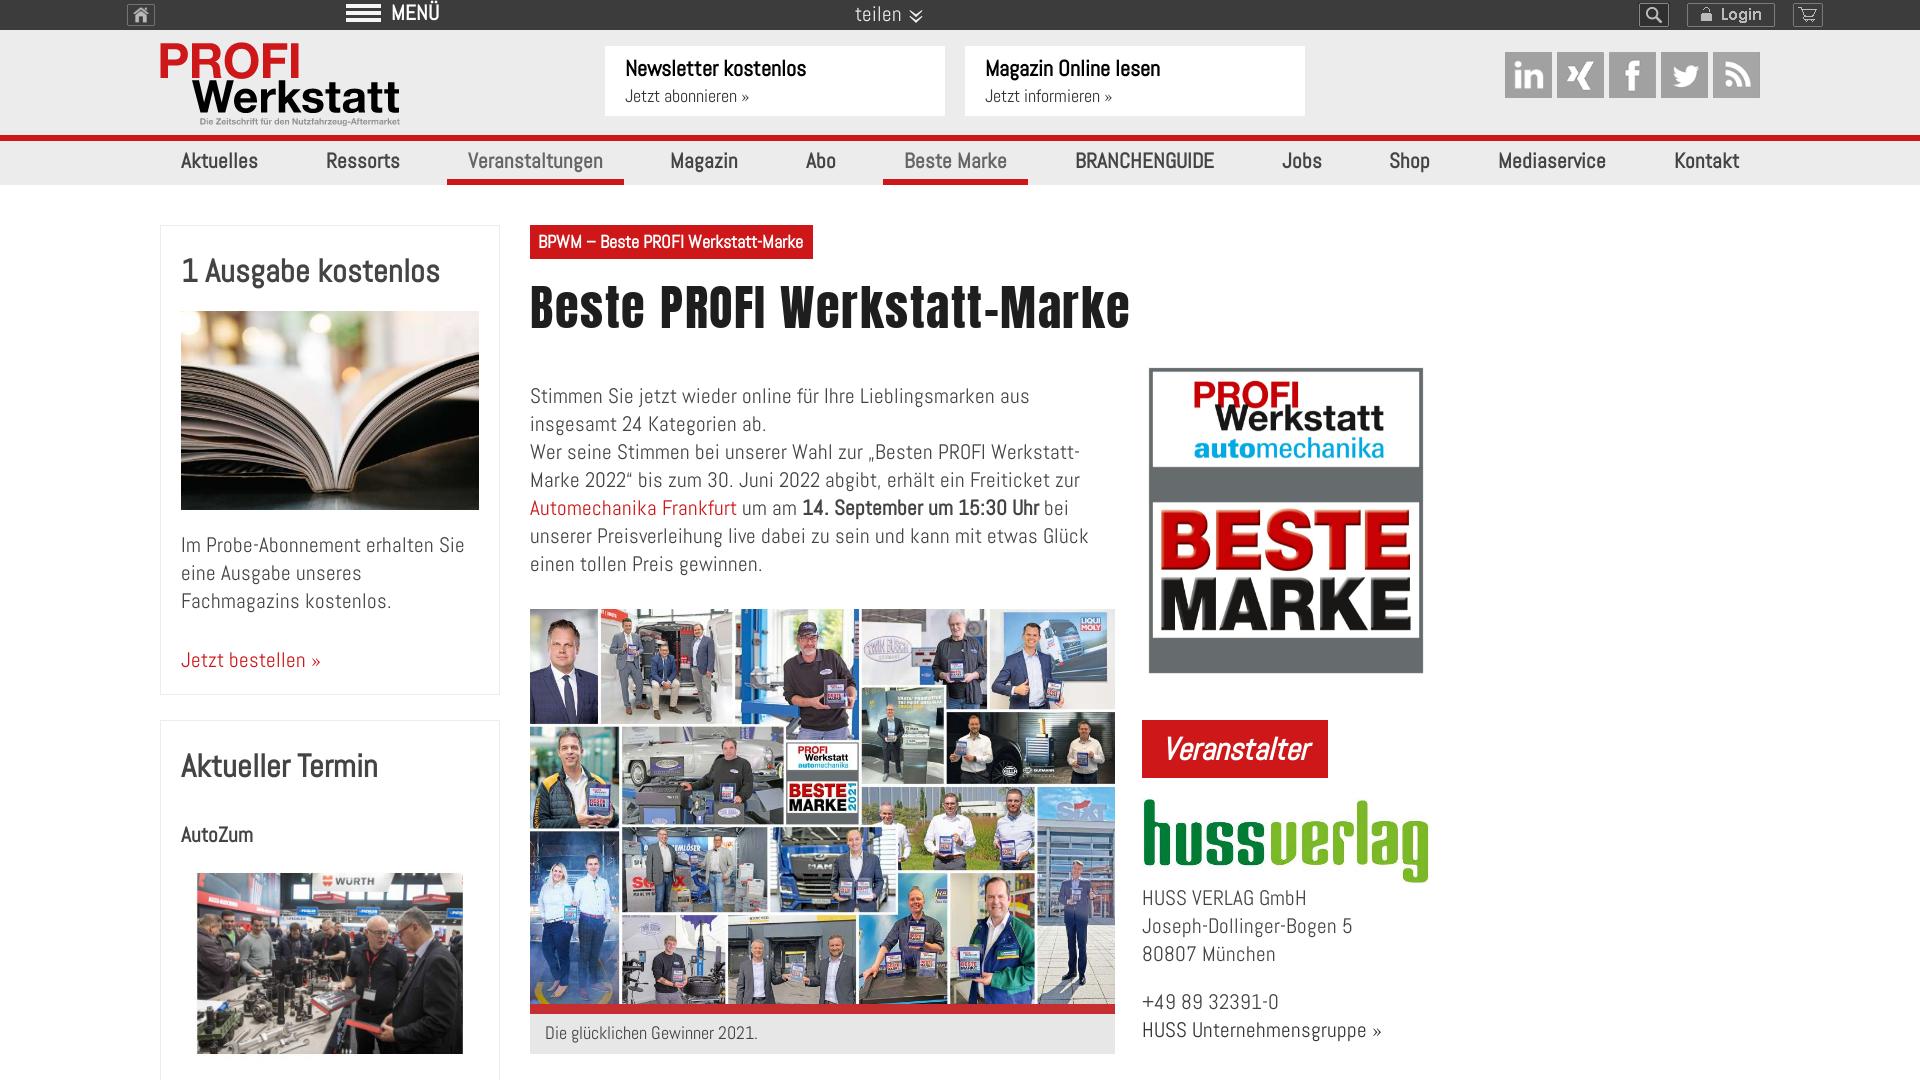Open Magazin Online lesen box
This screenshot has width=1920, height=1080.
click(1135, 81)
